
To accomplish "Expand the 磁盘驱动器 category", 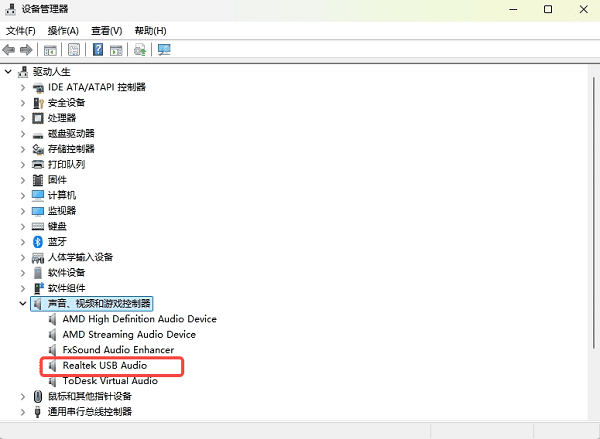I will pyautogui.click(x=23, y=134).
